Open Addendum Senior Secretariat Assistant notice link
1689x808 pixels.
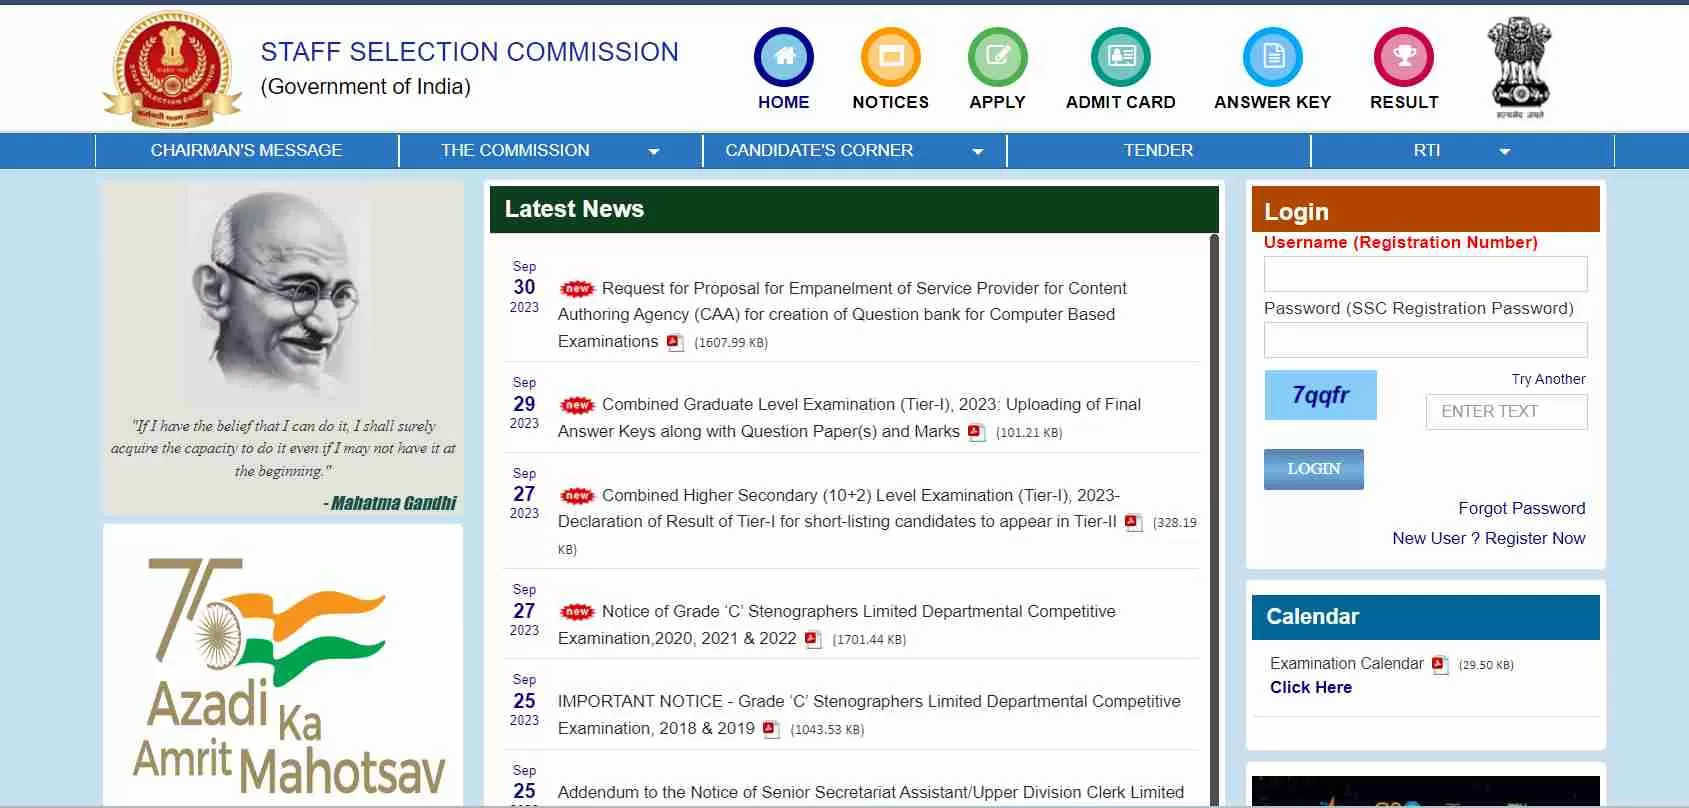coord(870,792)
